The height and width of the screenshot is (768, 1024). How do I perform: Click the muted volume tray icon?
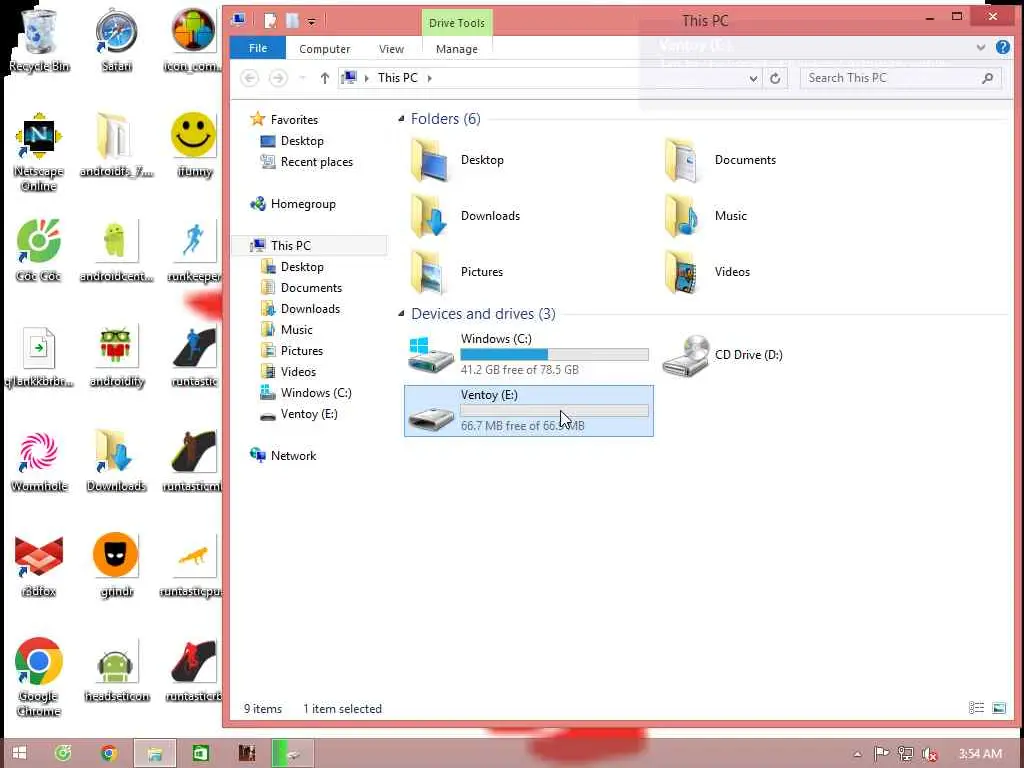929,754
